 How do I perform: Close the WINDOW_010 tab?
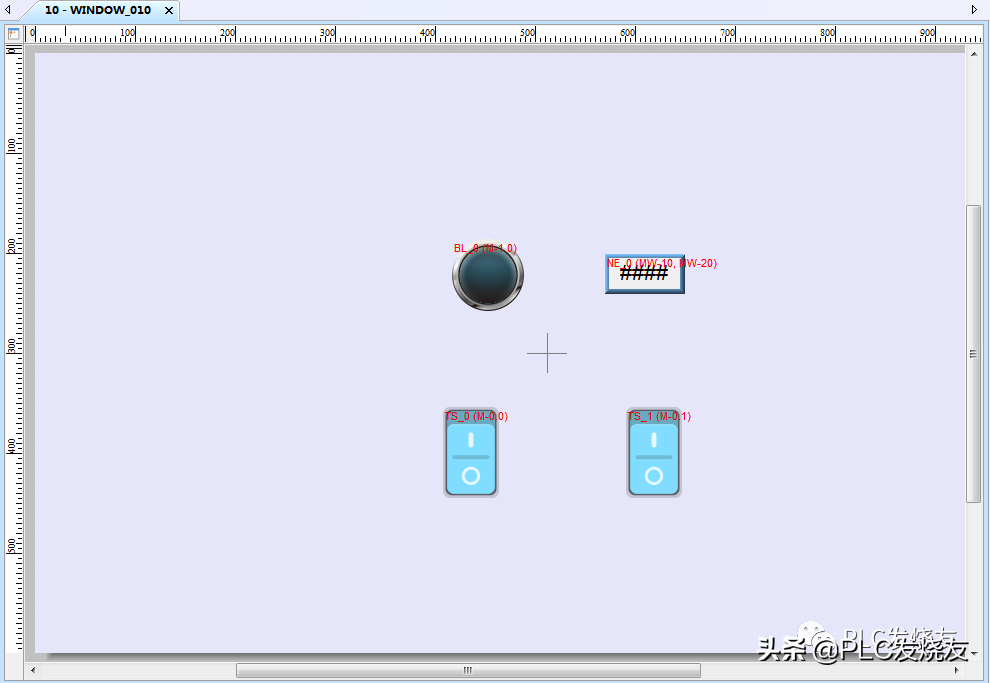point(169,10)
